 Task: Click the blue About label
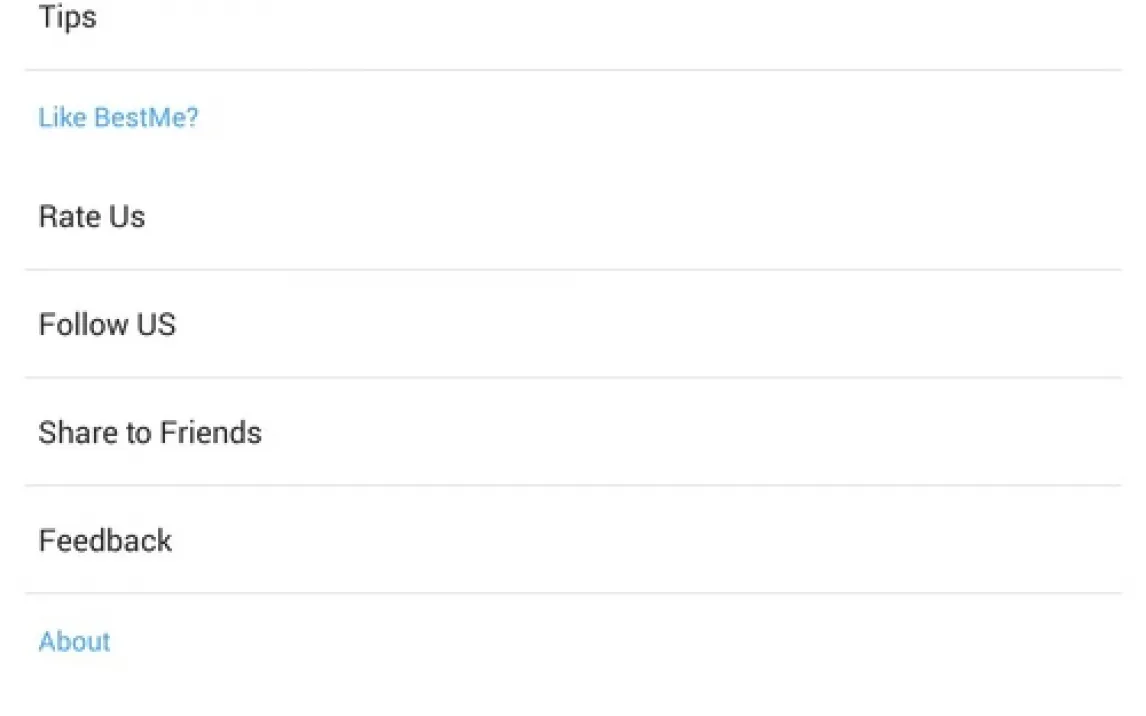[x=74, y=642]
